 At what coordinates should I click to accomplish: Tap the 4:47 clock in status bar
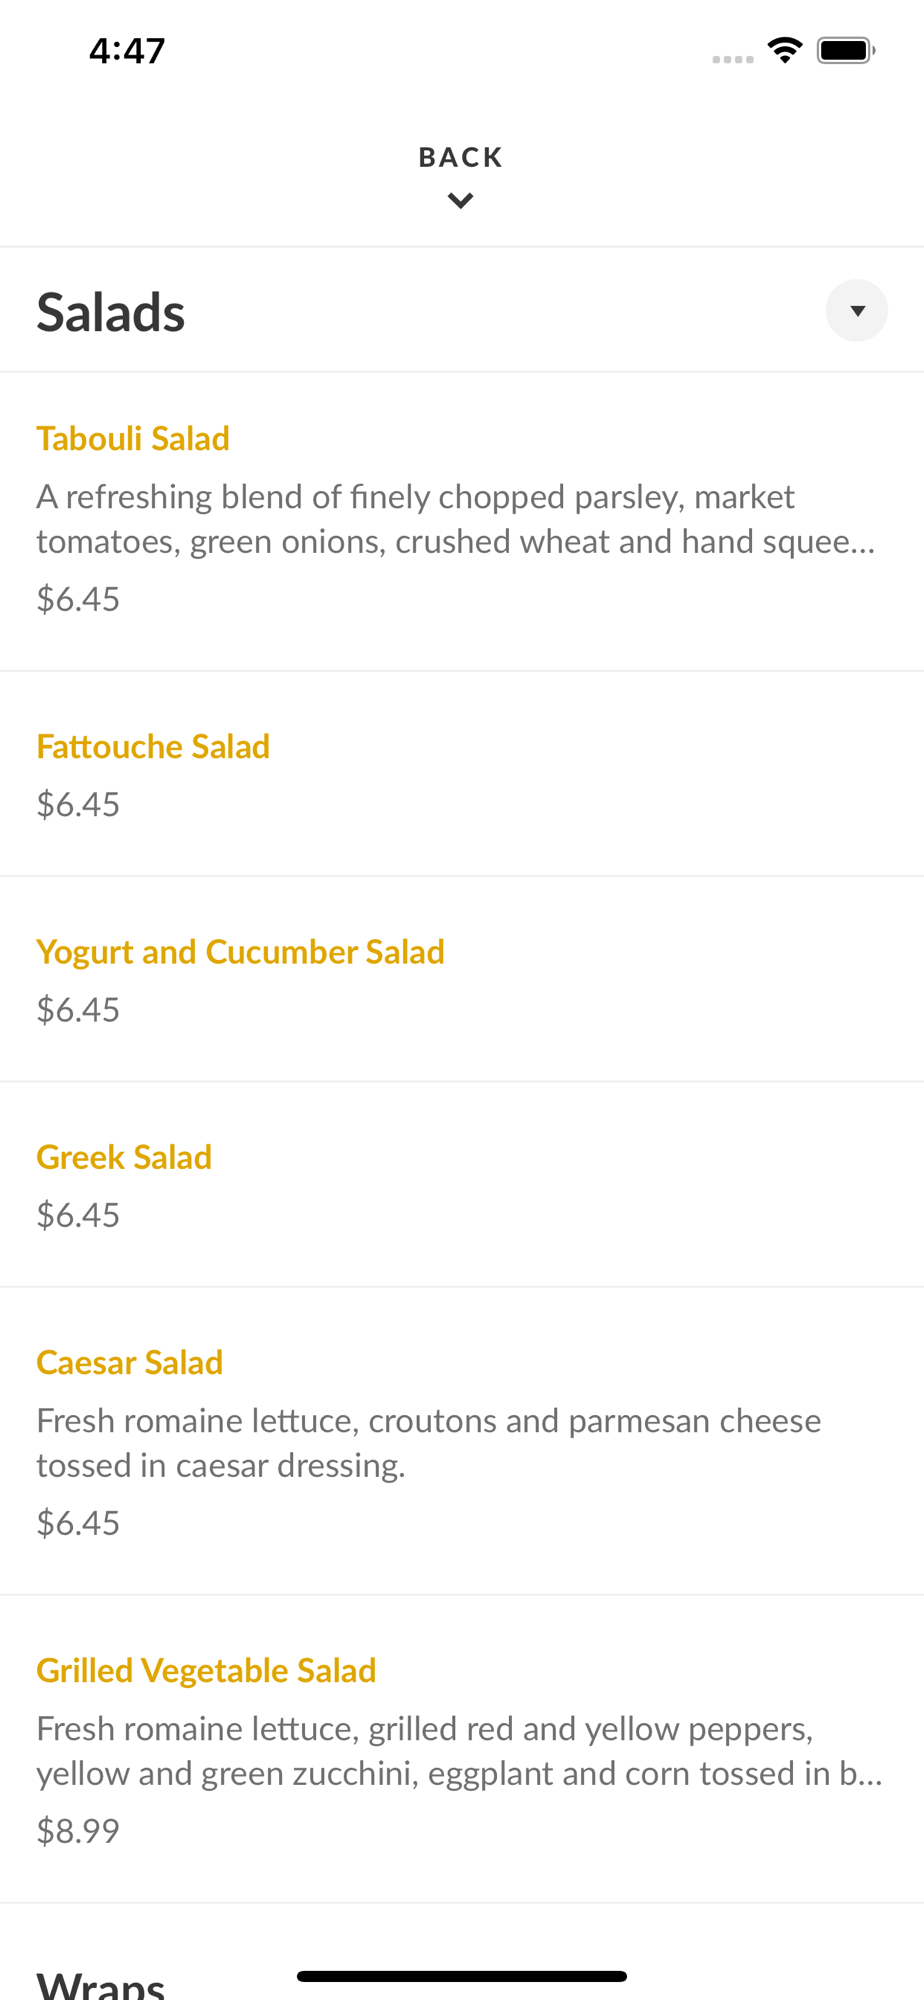point(127,50)
